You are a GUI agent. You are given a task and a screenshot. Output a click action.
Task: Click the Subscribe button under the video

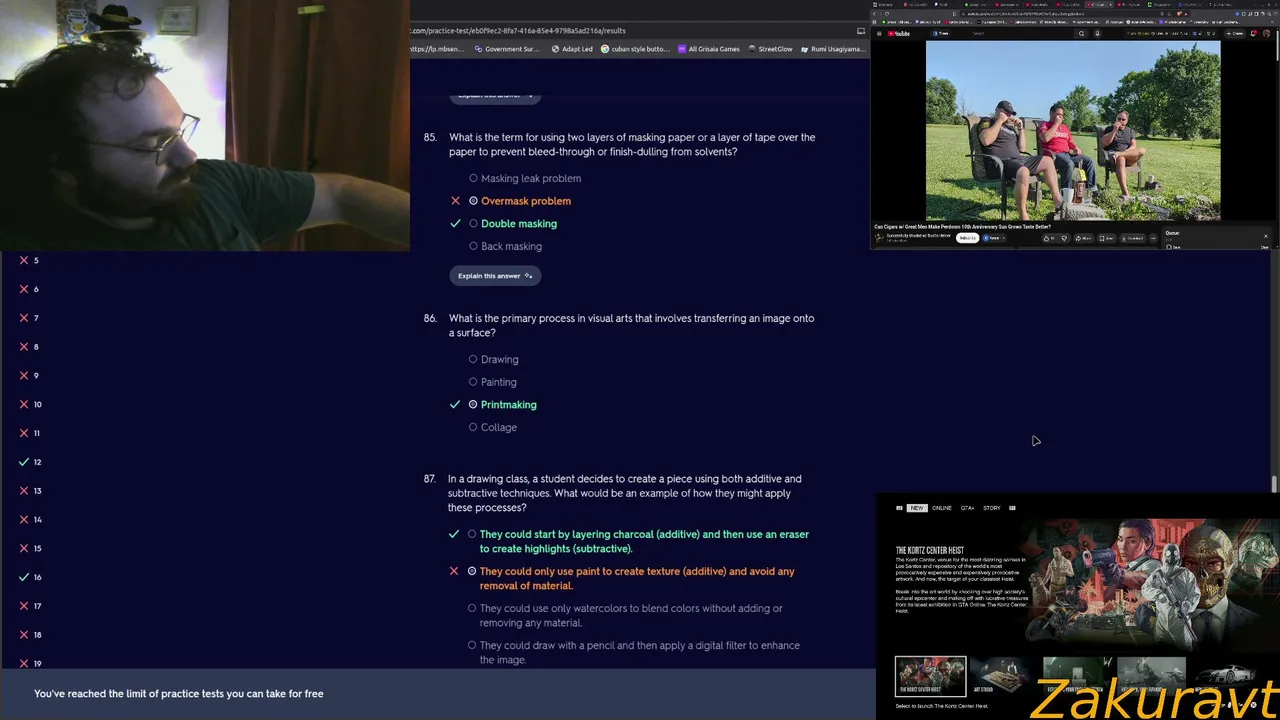click(967, 238)
